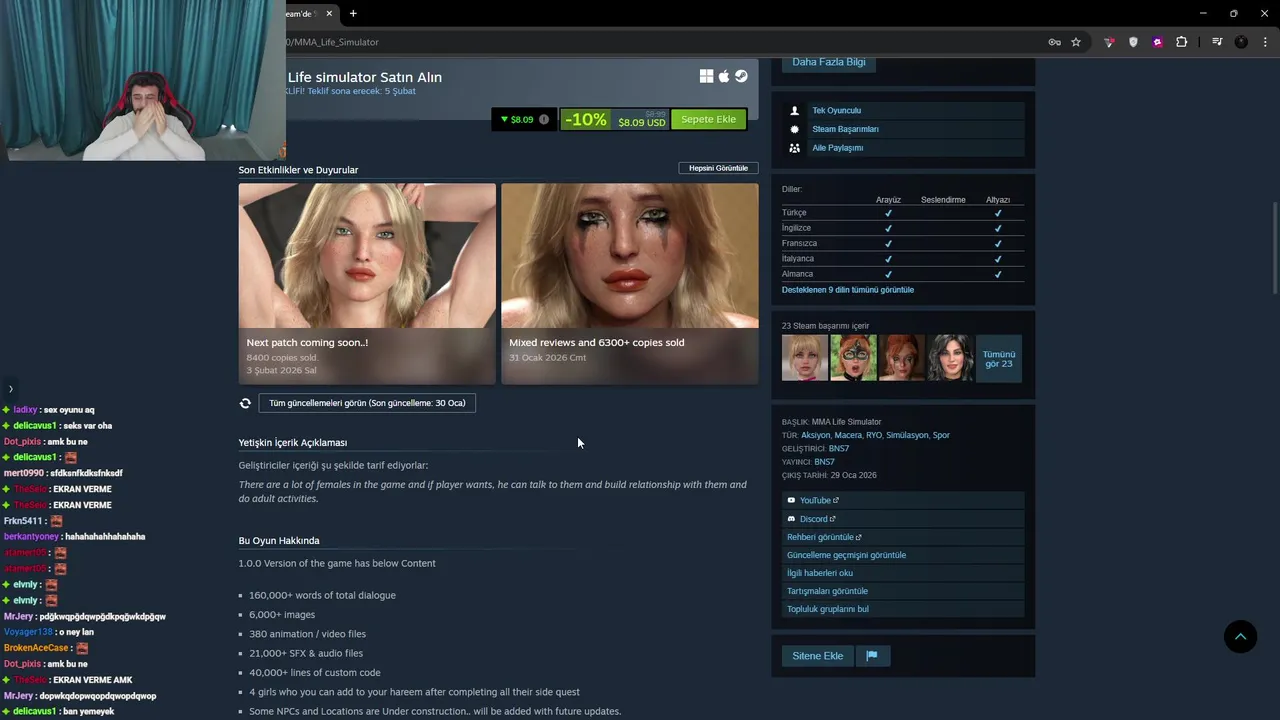Click the Apple macOS platform icon

[x=724, y=76]
